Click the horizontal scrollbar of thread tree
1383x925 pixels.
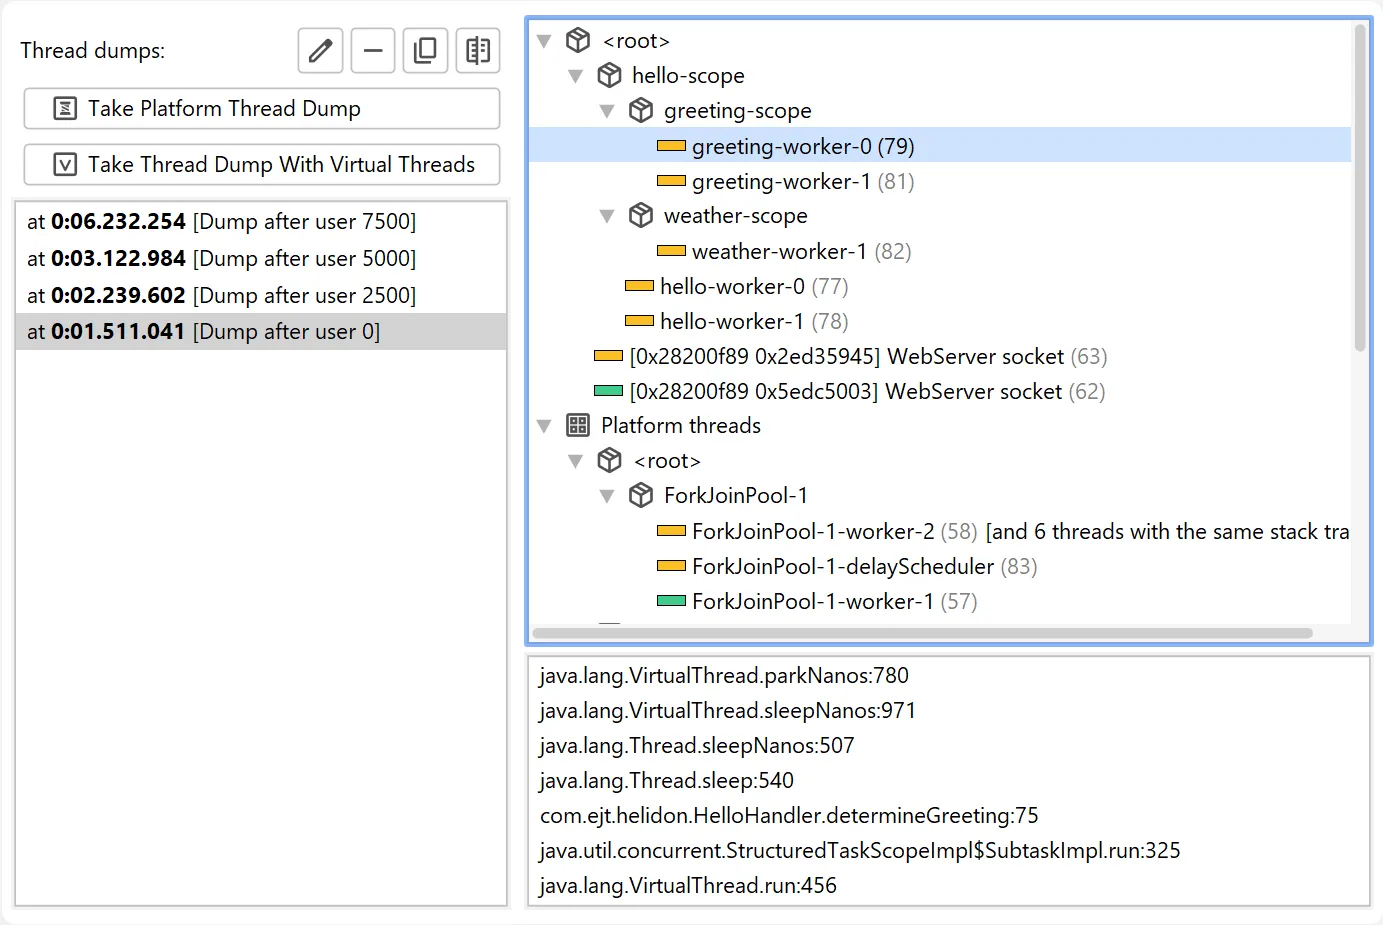pyautogui.click(x=922, y=633)
